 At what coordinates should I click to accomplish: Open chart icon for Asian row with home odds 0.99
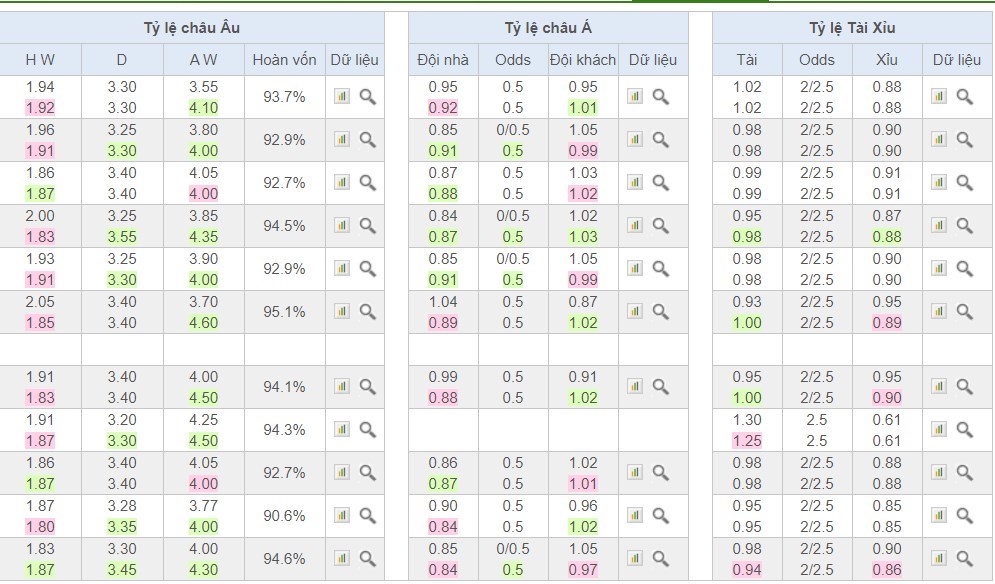pos(635,387)
